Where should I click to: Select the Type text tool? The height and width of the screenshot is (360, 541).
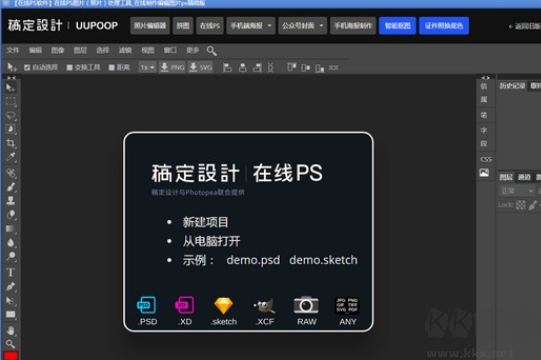(10, 272)
